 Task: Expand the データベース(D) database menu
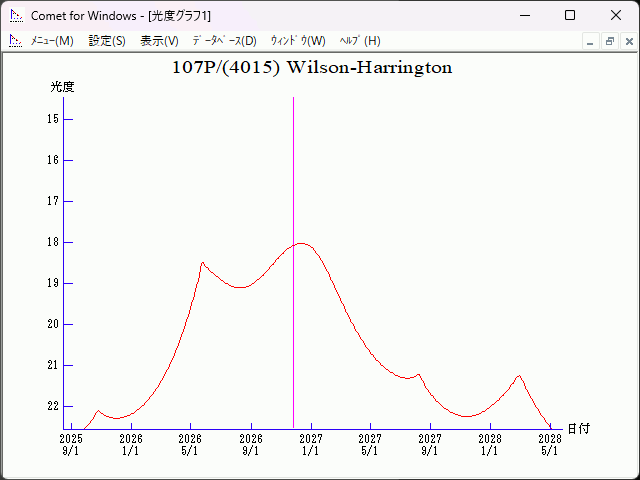224,41
